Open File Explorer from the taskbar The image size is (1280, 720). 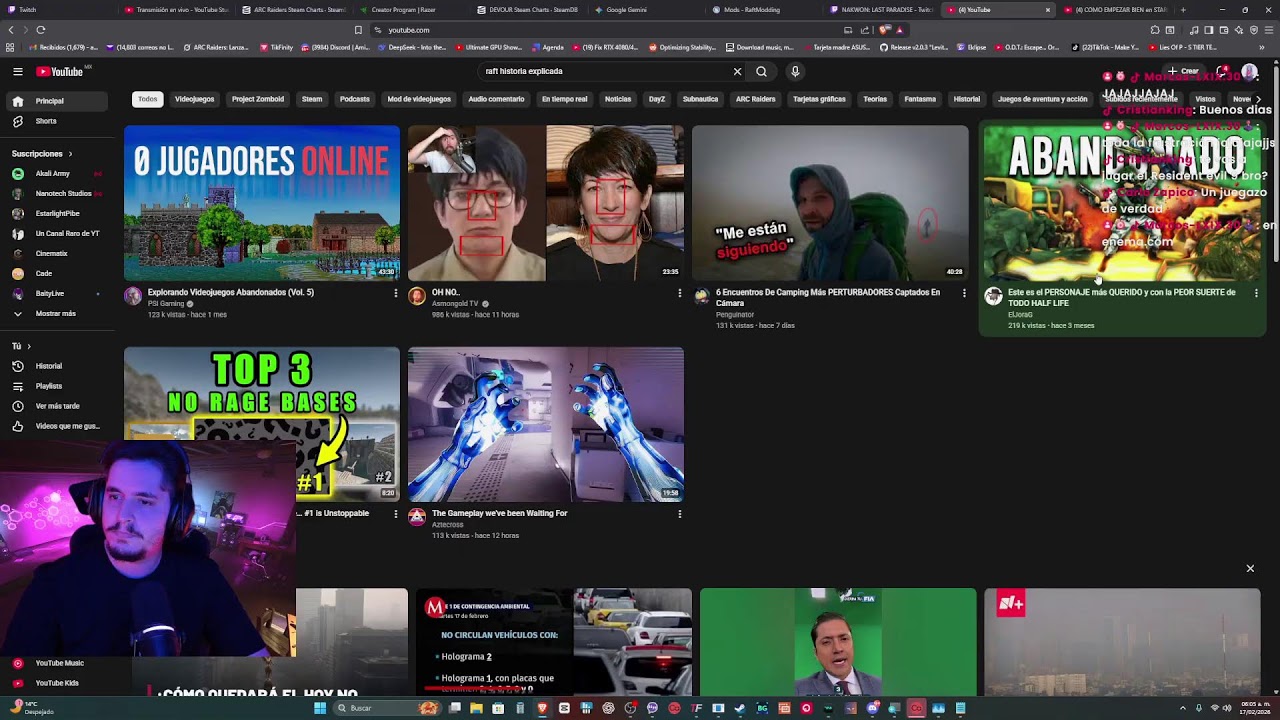point(476,708)
